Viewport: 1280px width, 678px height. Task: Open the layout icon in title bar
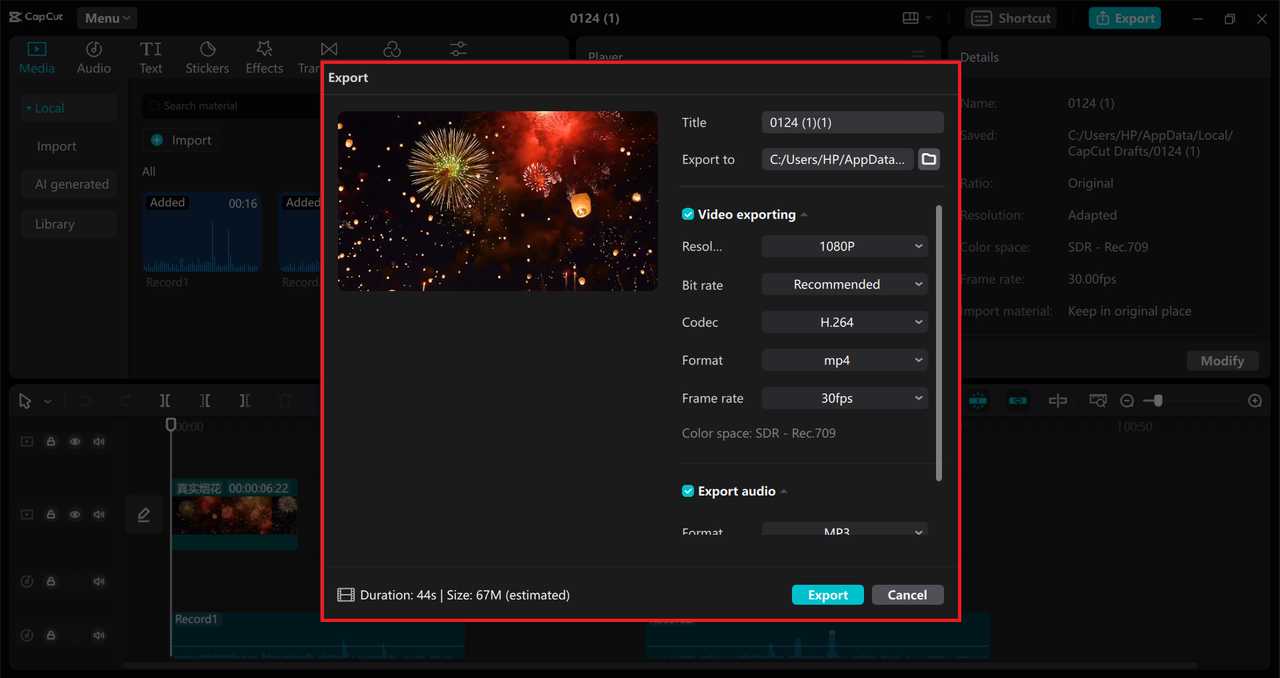[x=911, y=18]
